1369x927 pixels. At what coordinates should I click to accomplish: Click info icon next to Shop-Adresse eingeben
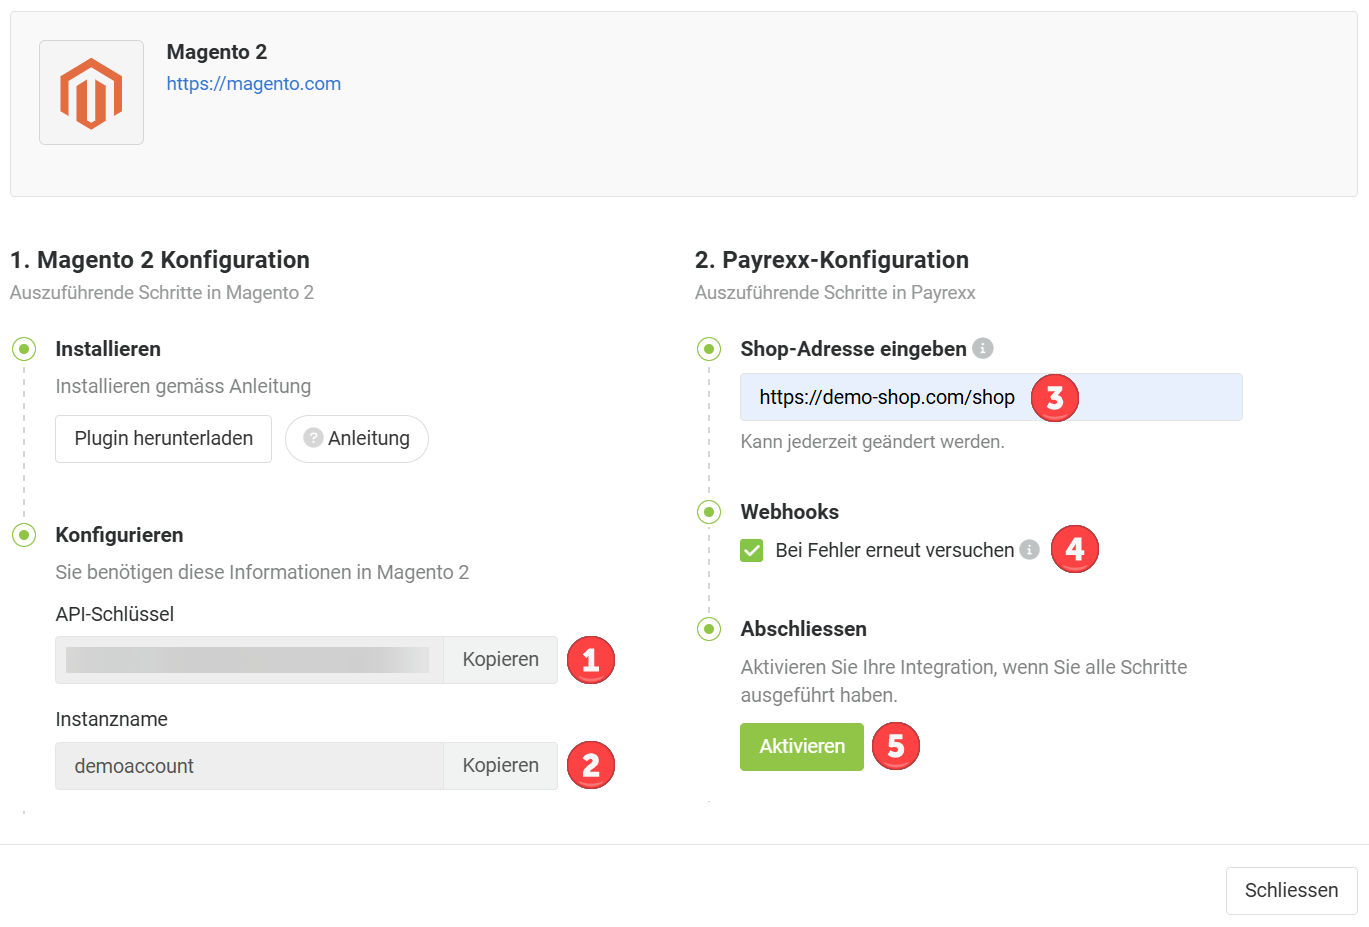pyautogui.click(x=983, y=348)
